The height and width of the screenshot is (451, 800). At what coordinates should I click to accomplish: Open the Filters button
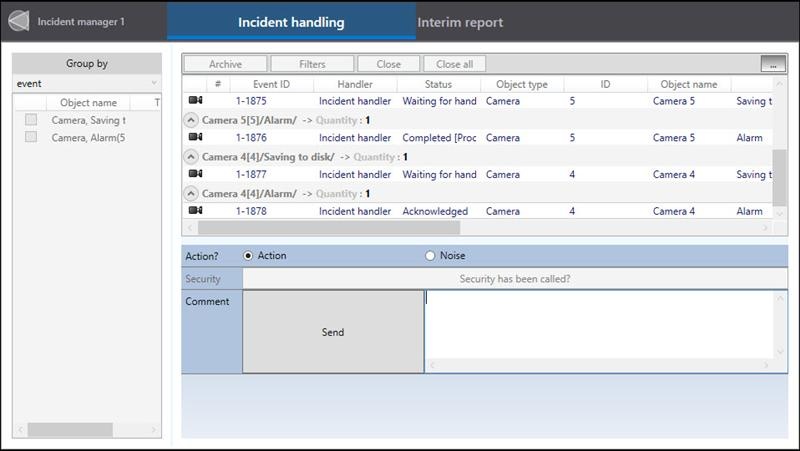tap(312, 64)
